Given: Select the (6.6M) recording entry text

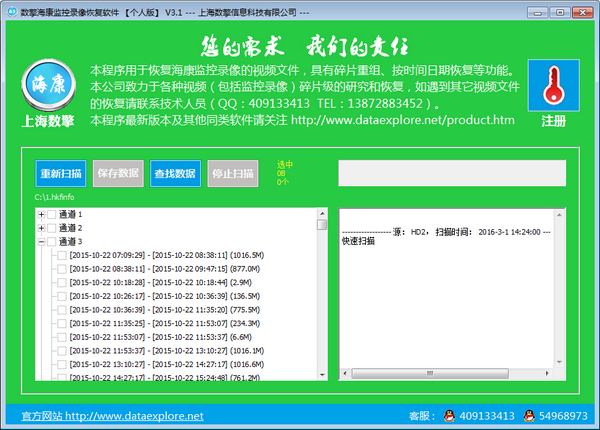Looking at the screenshot, I should pyautogui.click(x=161, y=337).
